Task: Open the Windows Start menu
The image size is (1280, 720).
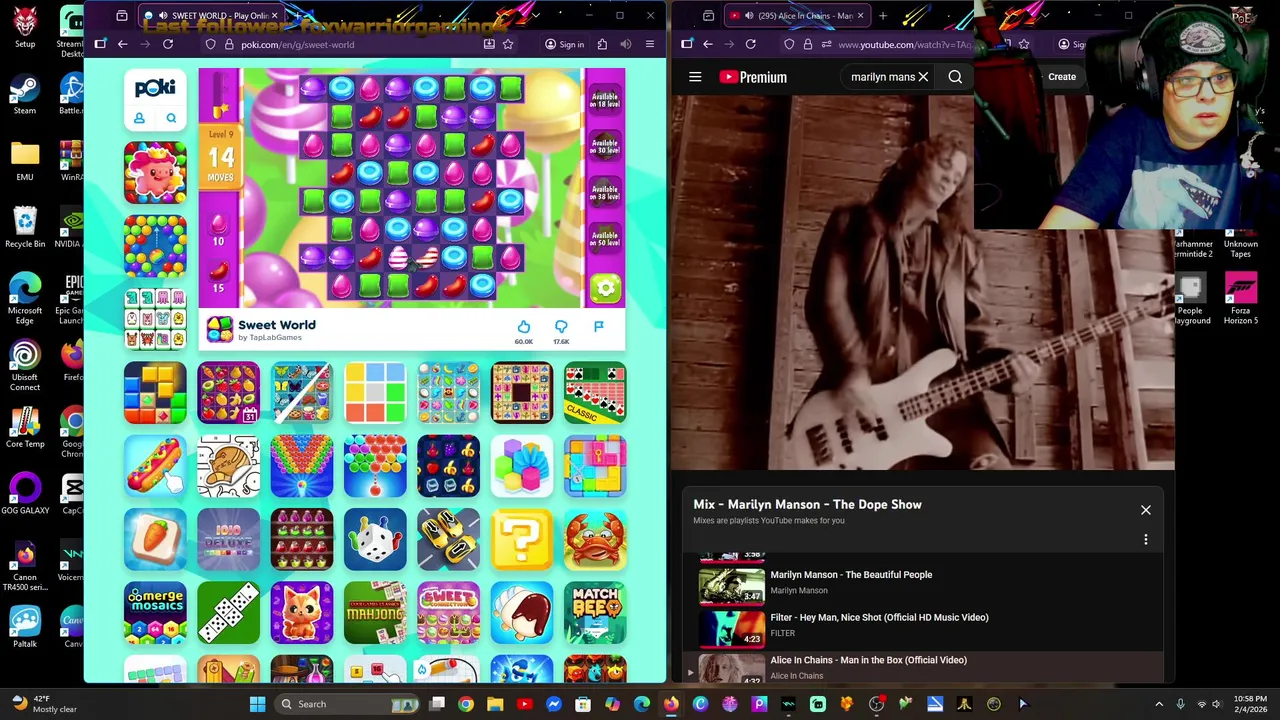Action: (257, 704)
